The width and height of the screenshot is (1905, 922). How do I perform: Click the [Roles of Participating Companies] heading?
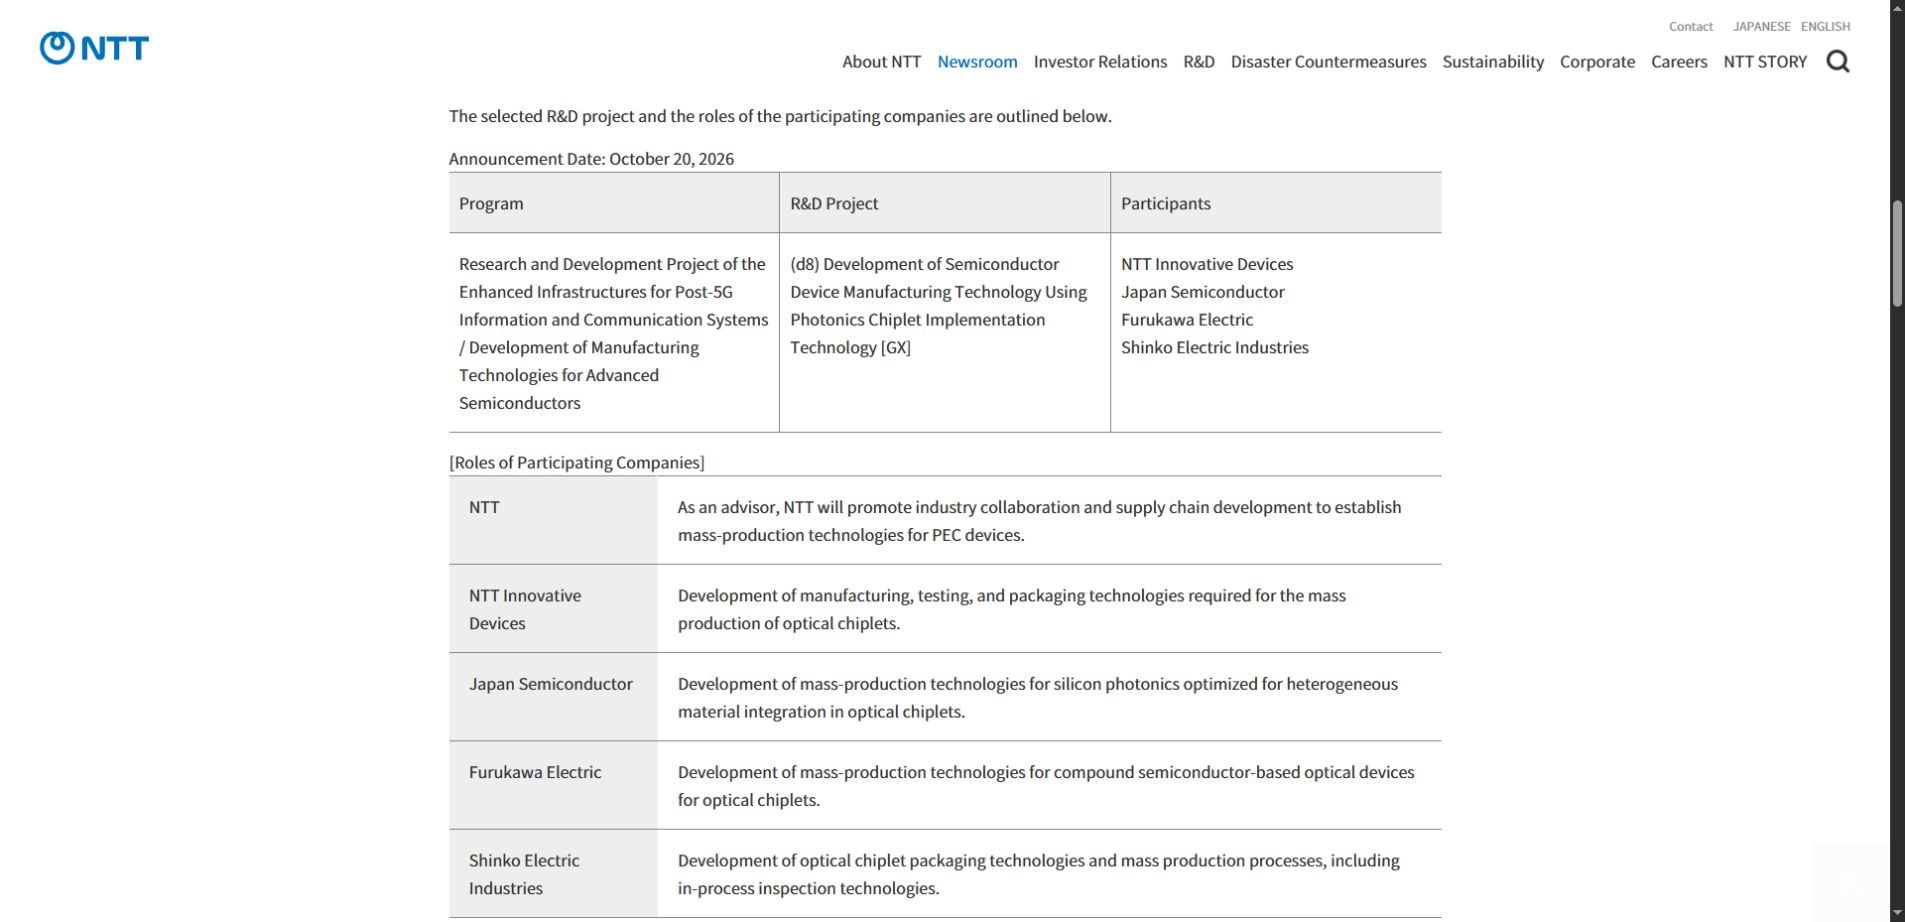coord(577,463)
